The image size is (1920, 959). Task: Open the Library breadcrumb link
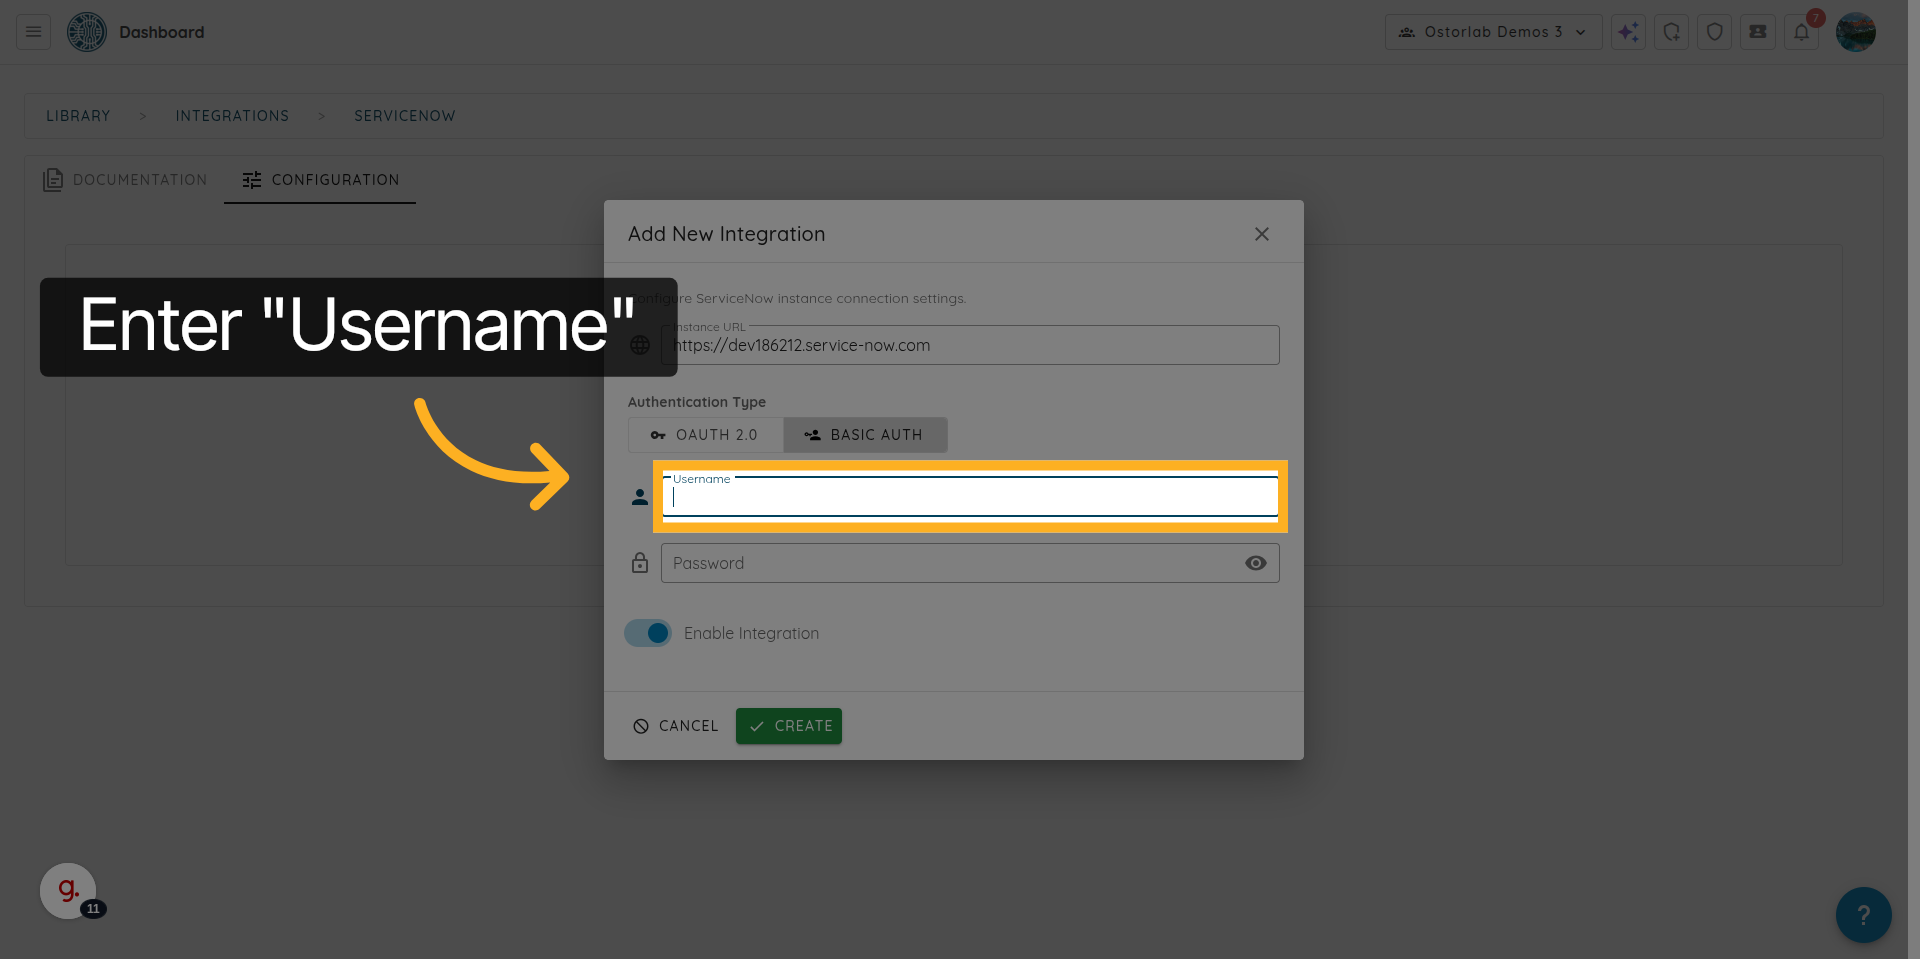(78, 115)
